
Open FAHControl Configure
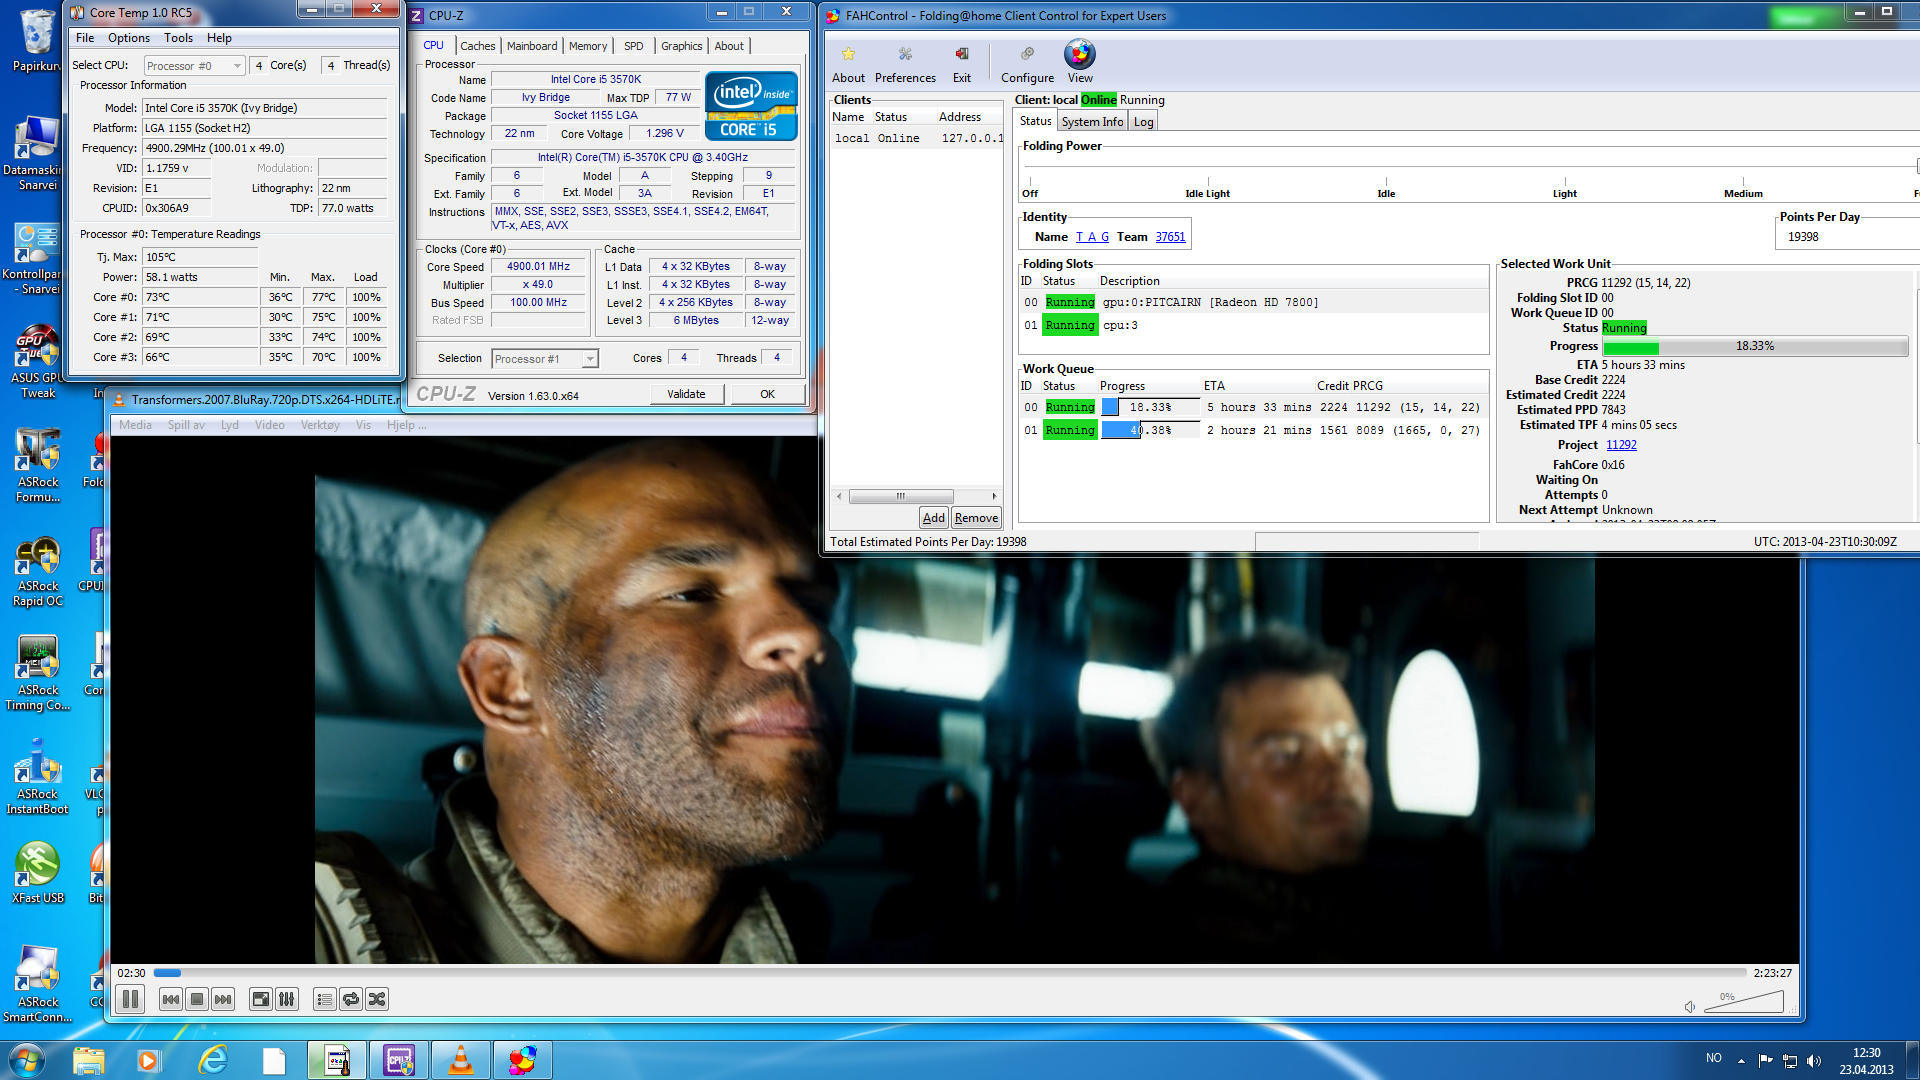click(1027, 64)
